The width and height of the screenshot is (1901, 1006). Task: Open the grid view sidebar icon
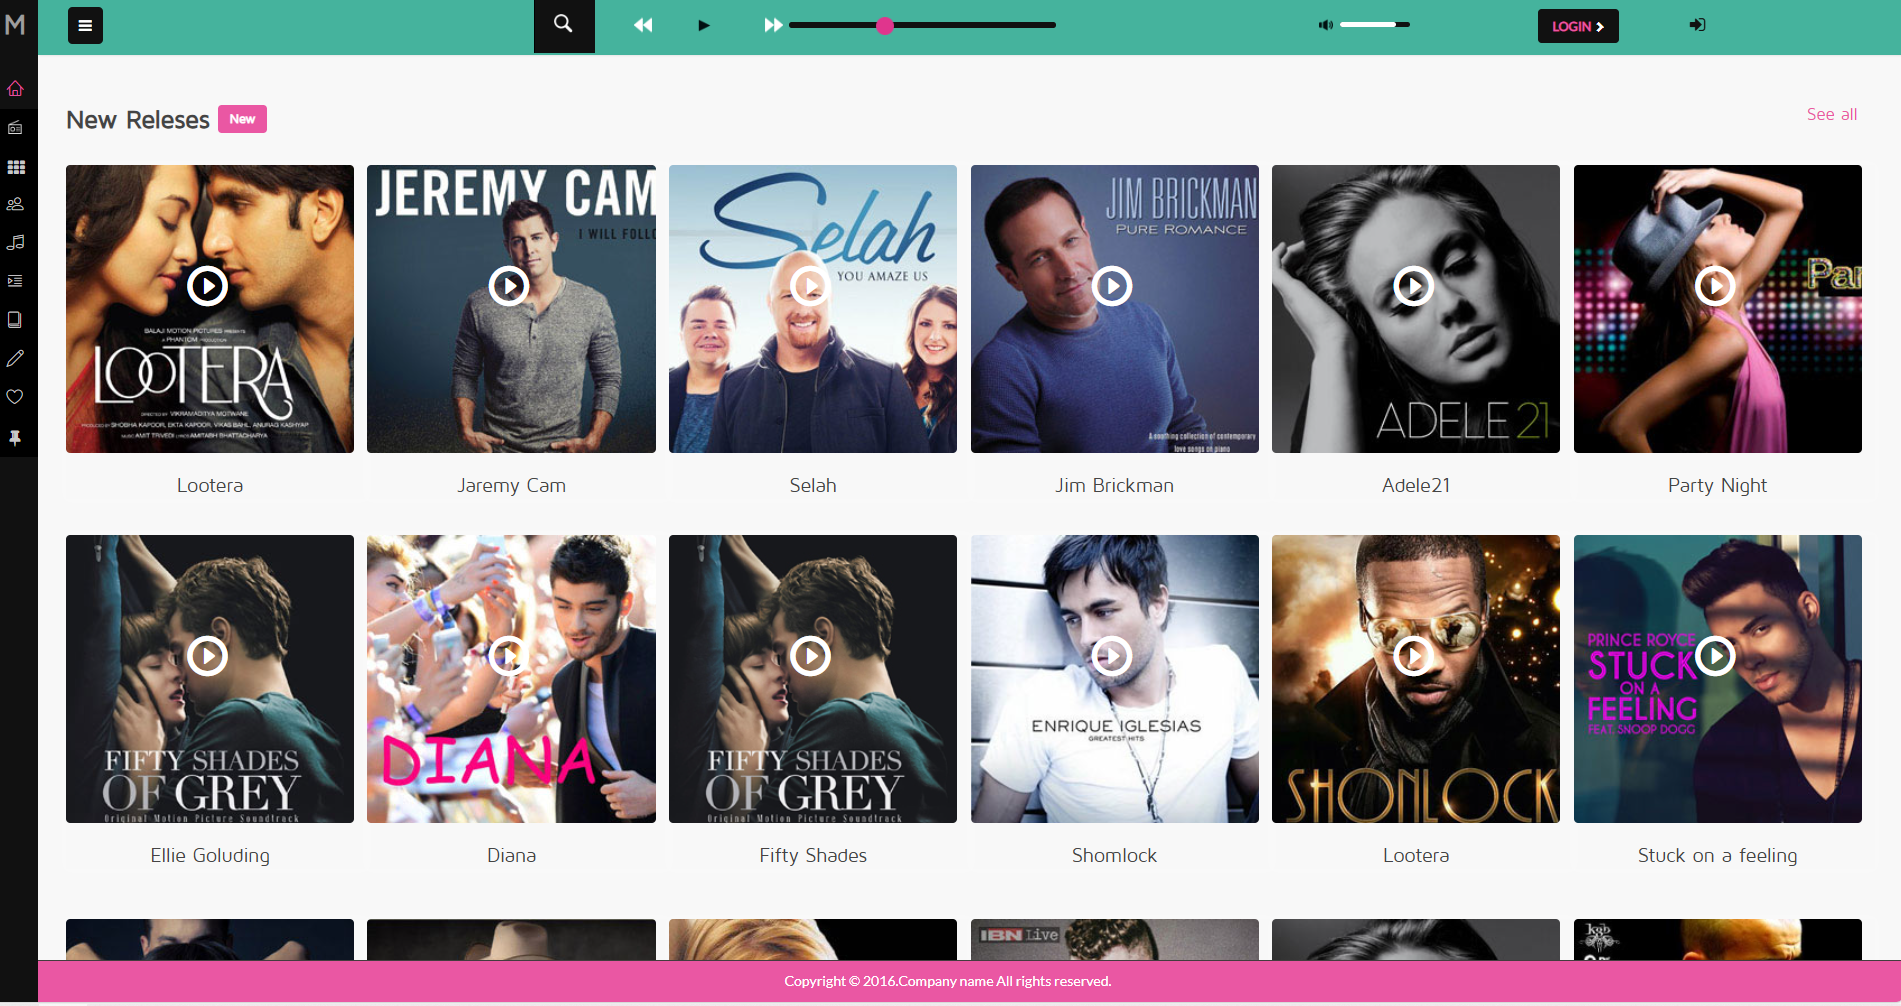coord(15,167)
